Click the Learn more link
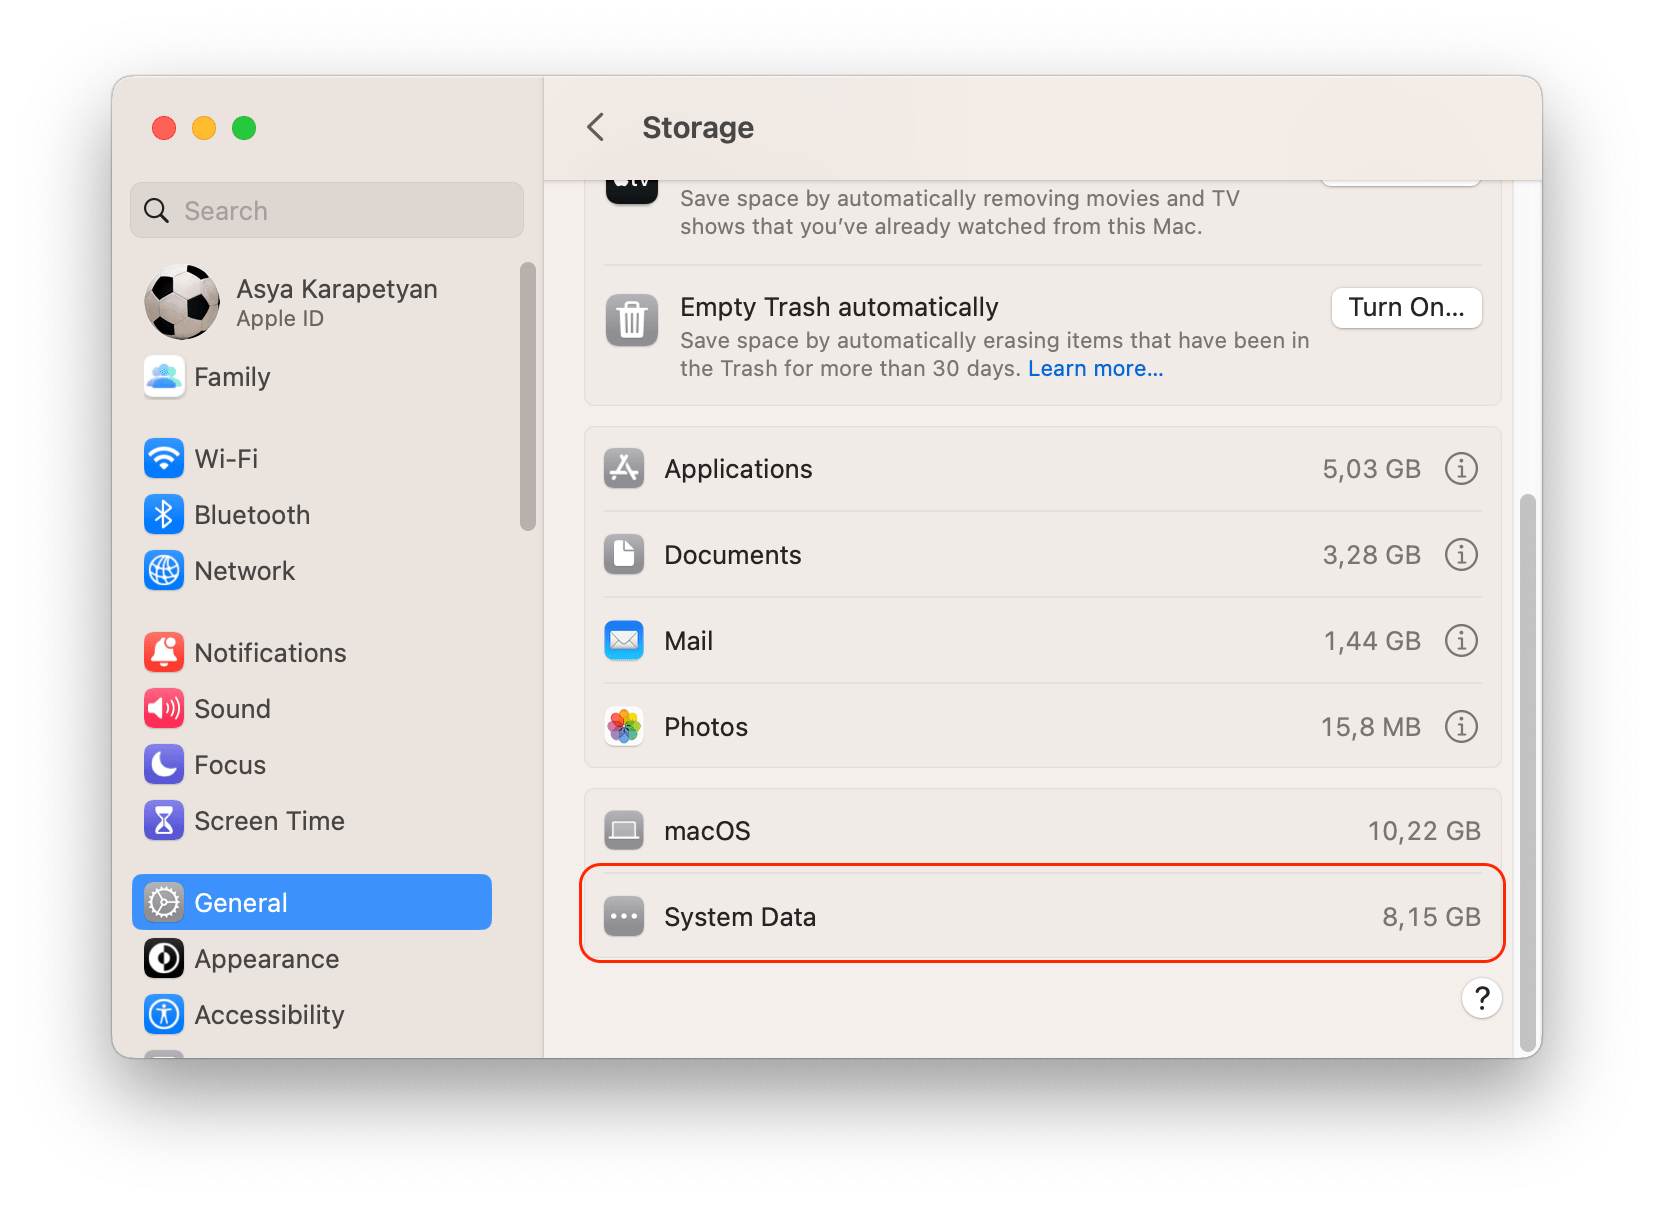Viewport: 1654px width, 1206px height. point(1095,368)
